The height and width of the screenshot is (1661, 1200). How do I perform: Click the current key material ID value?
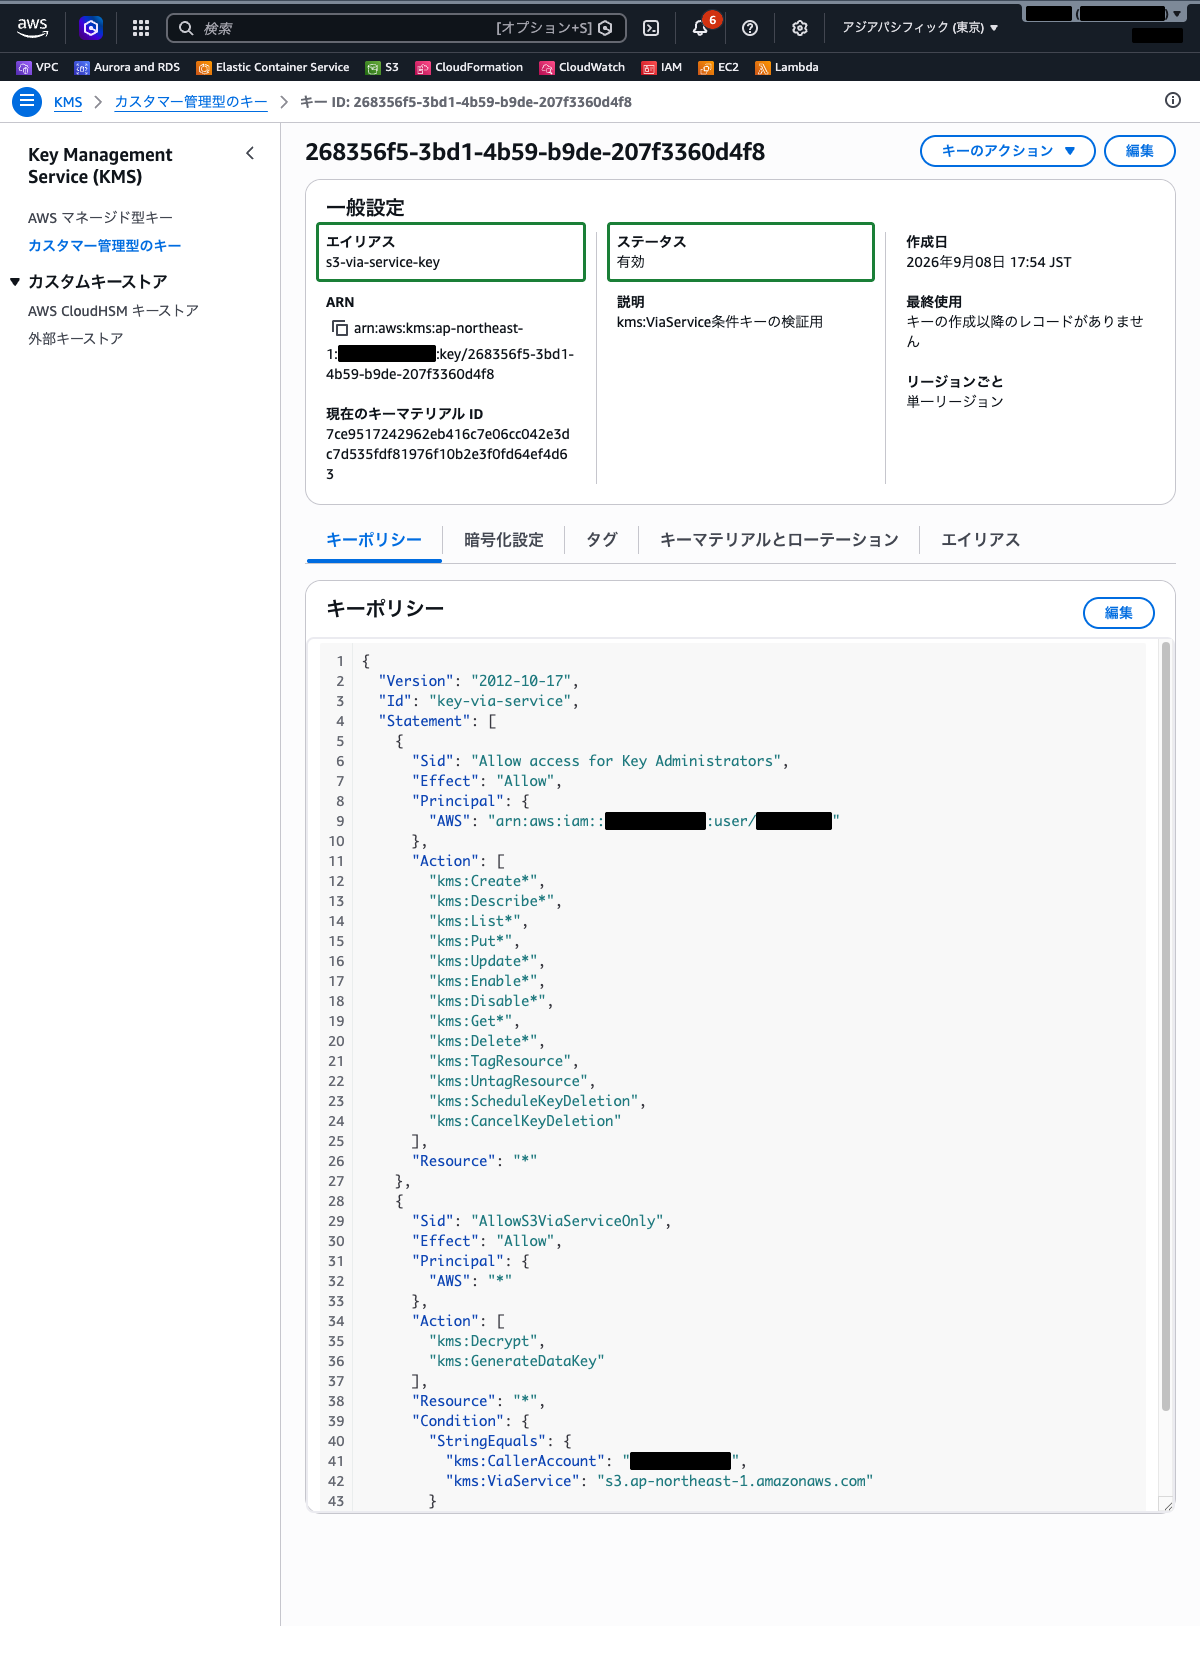click(x=448, y=454)
